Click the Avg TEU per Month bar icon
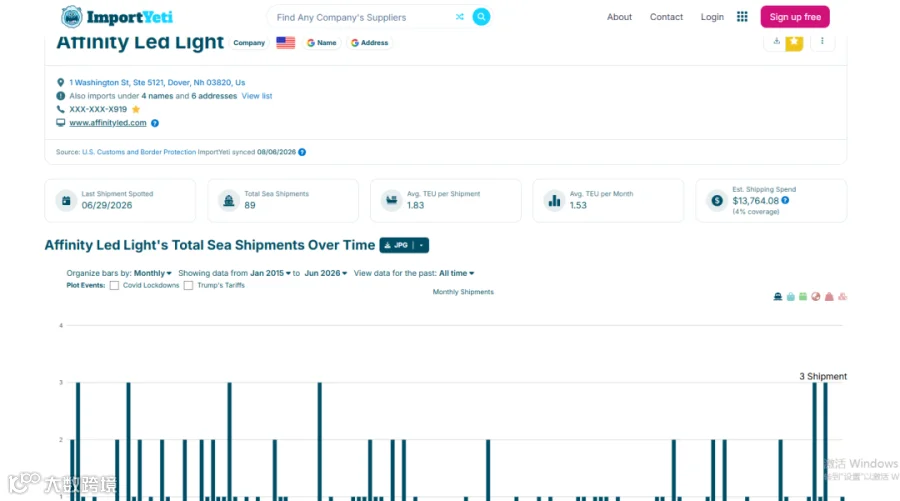Image resolution: width=900 pixels, height=501 pixels. tap(554, 200)
